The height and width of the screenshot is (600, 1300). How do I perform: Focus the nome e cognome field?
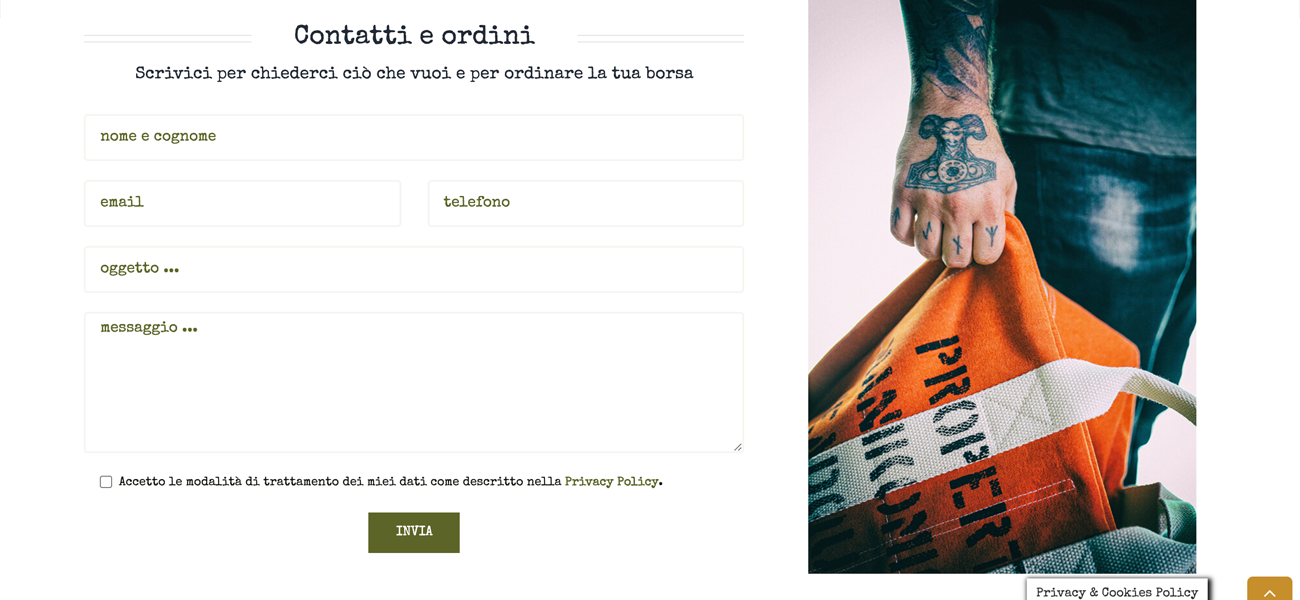[414, 137]
